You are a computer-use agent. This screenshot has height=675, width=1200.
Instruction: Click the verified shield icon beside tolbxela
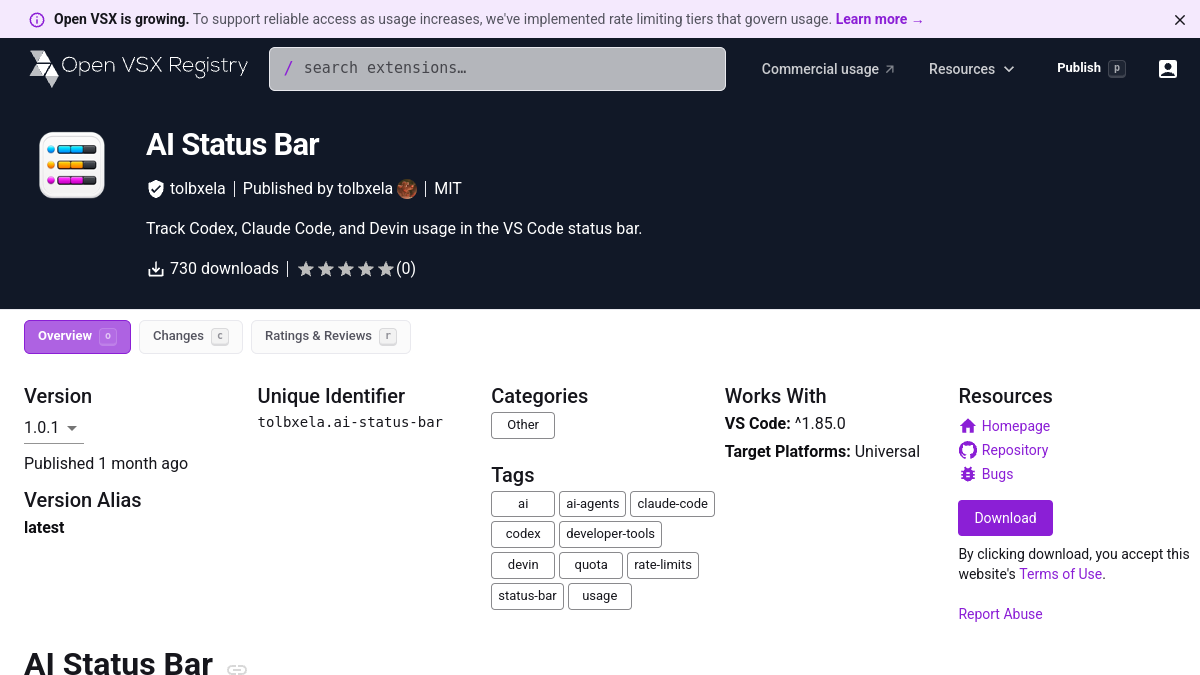click(155, 188)
